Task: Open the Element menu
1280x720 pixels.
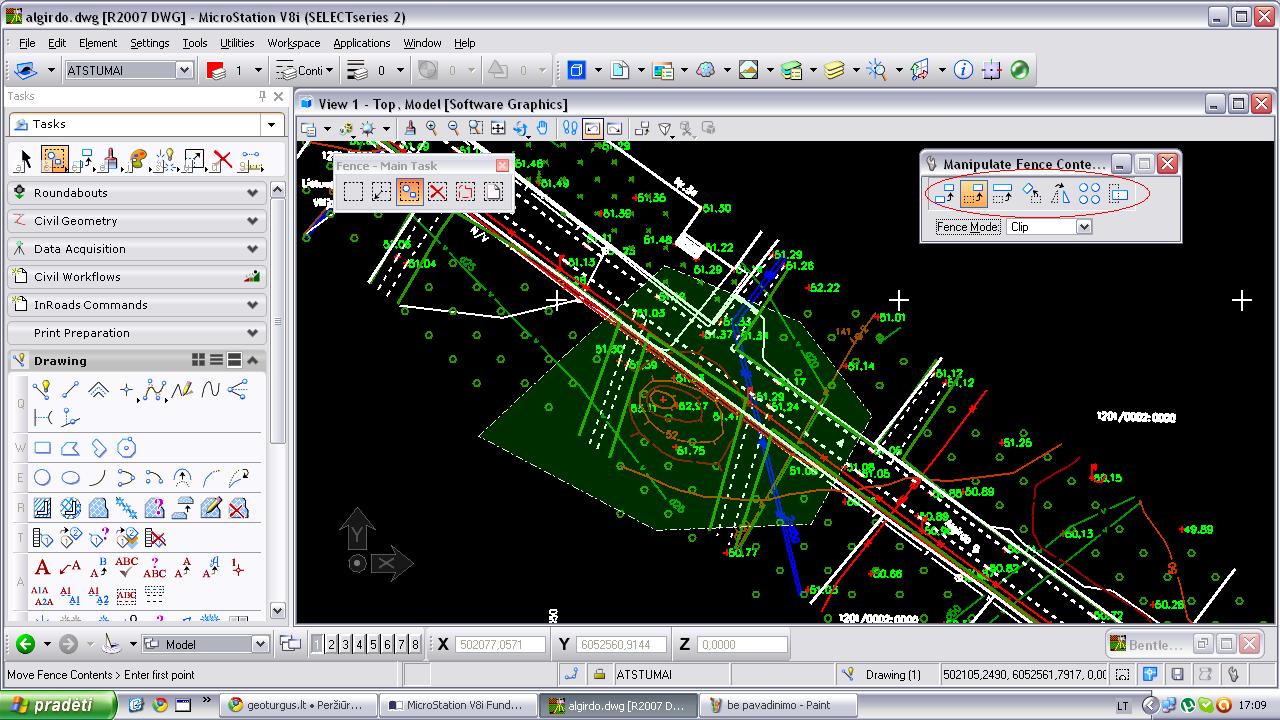Action: [x=98, y=43]
